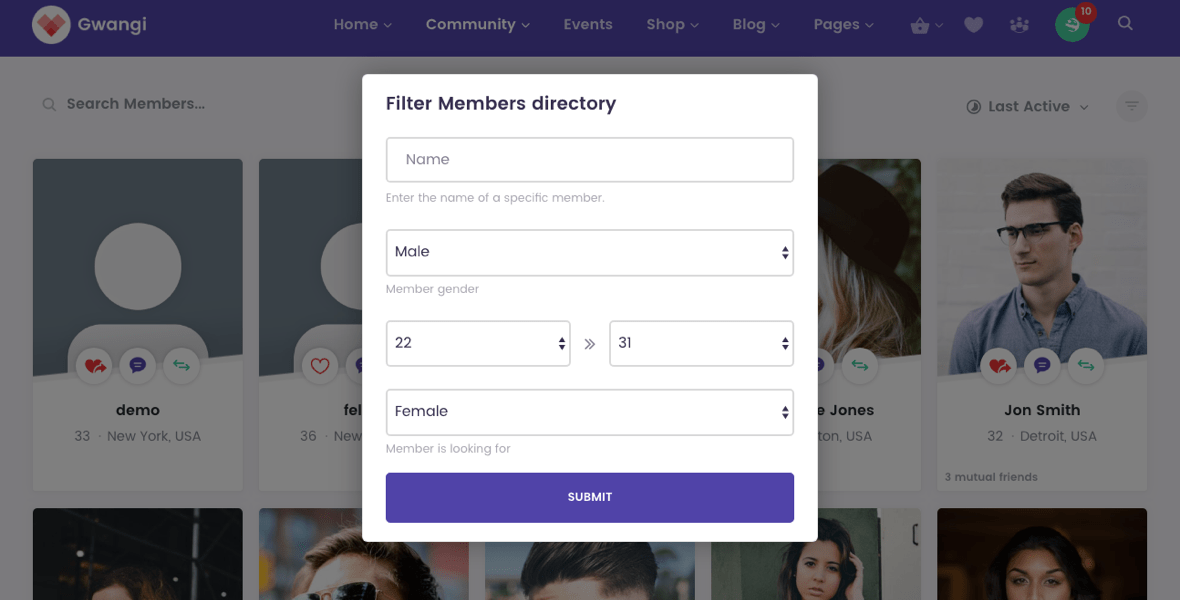Go to the Events menu item
The width and height of the screenshot is (1180, 600).
point(587,25)
